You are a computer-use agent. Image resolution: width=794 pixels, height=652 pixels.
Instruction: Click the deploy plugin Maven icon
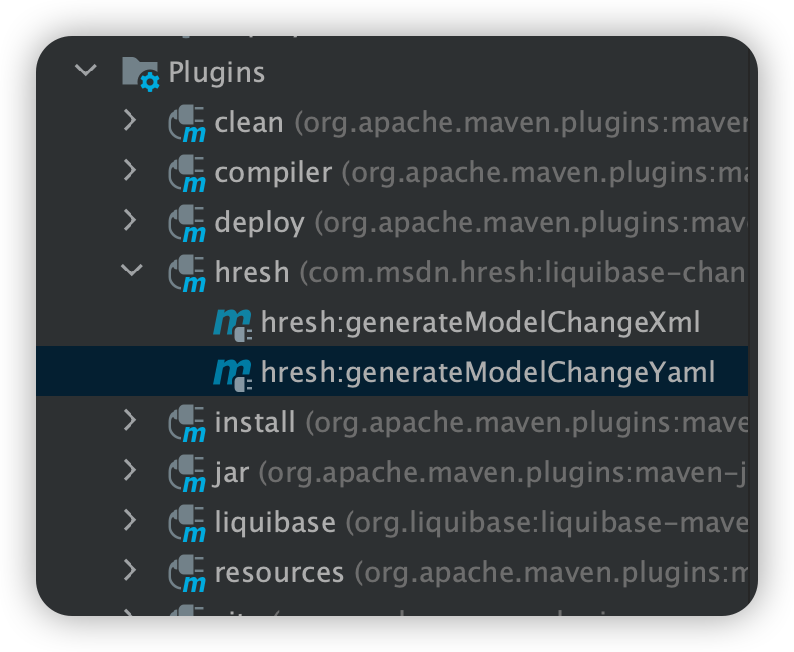click(187, 224)
